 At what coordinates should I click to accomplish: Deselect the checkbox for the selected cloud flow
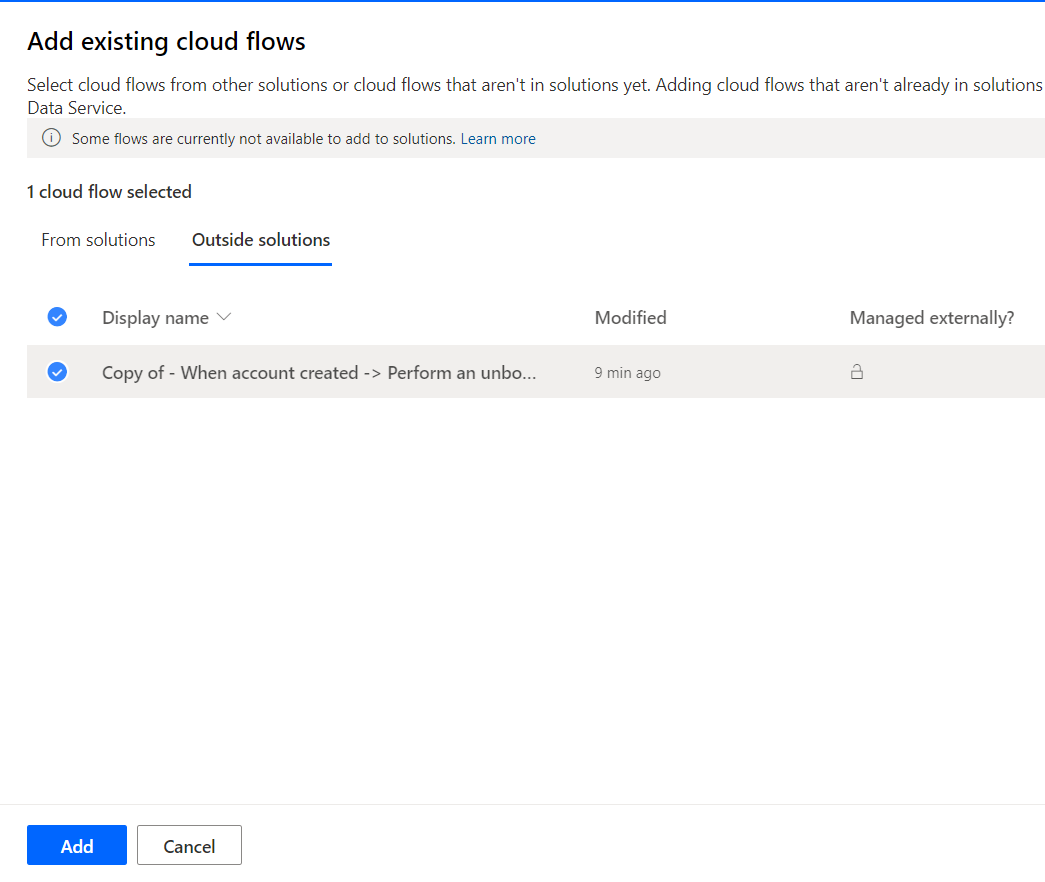click(x=57, y=371)
